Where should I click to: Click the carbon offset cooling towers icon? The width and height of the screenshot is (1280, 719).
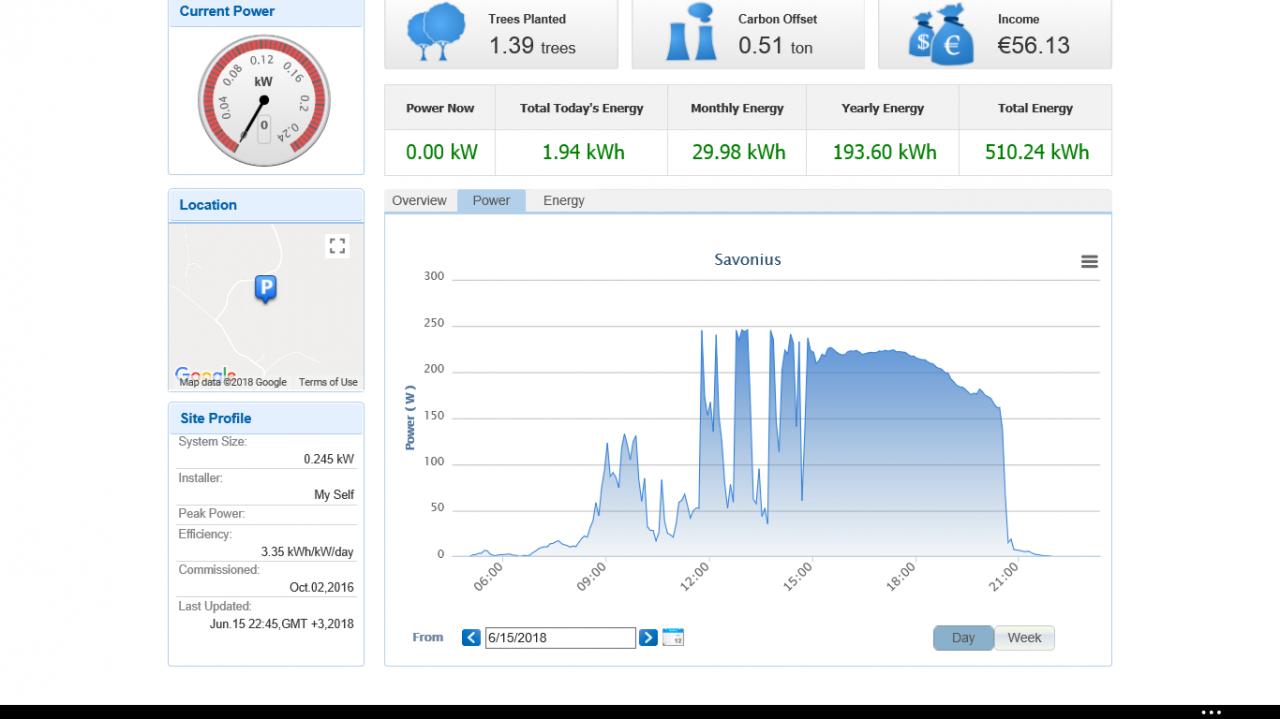[692, 33]
